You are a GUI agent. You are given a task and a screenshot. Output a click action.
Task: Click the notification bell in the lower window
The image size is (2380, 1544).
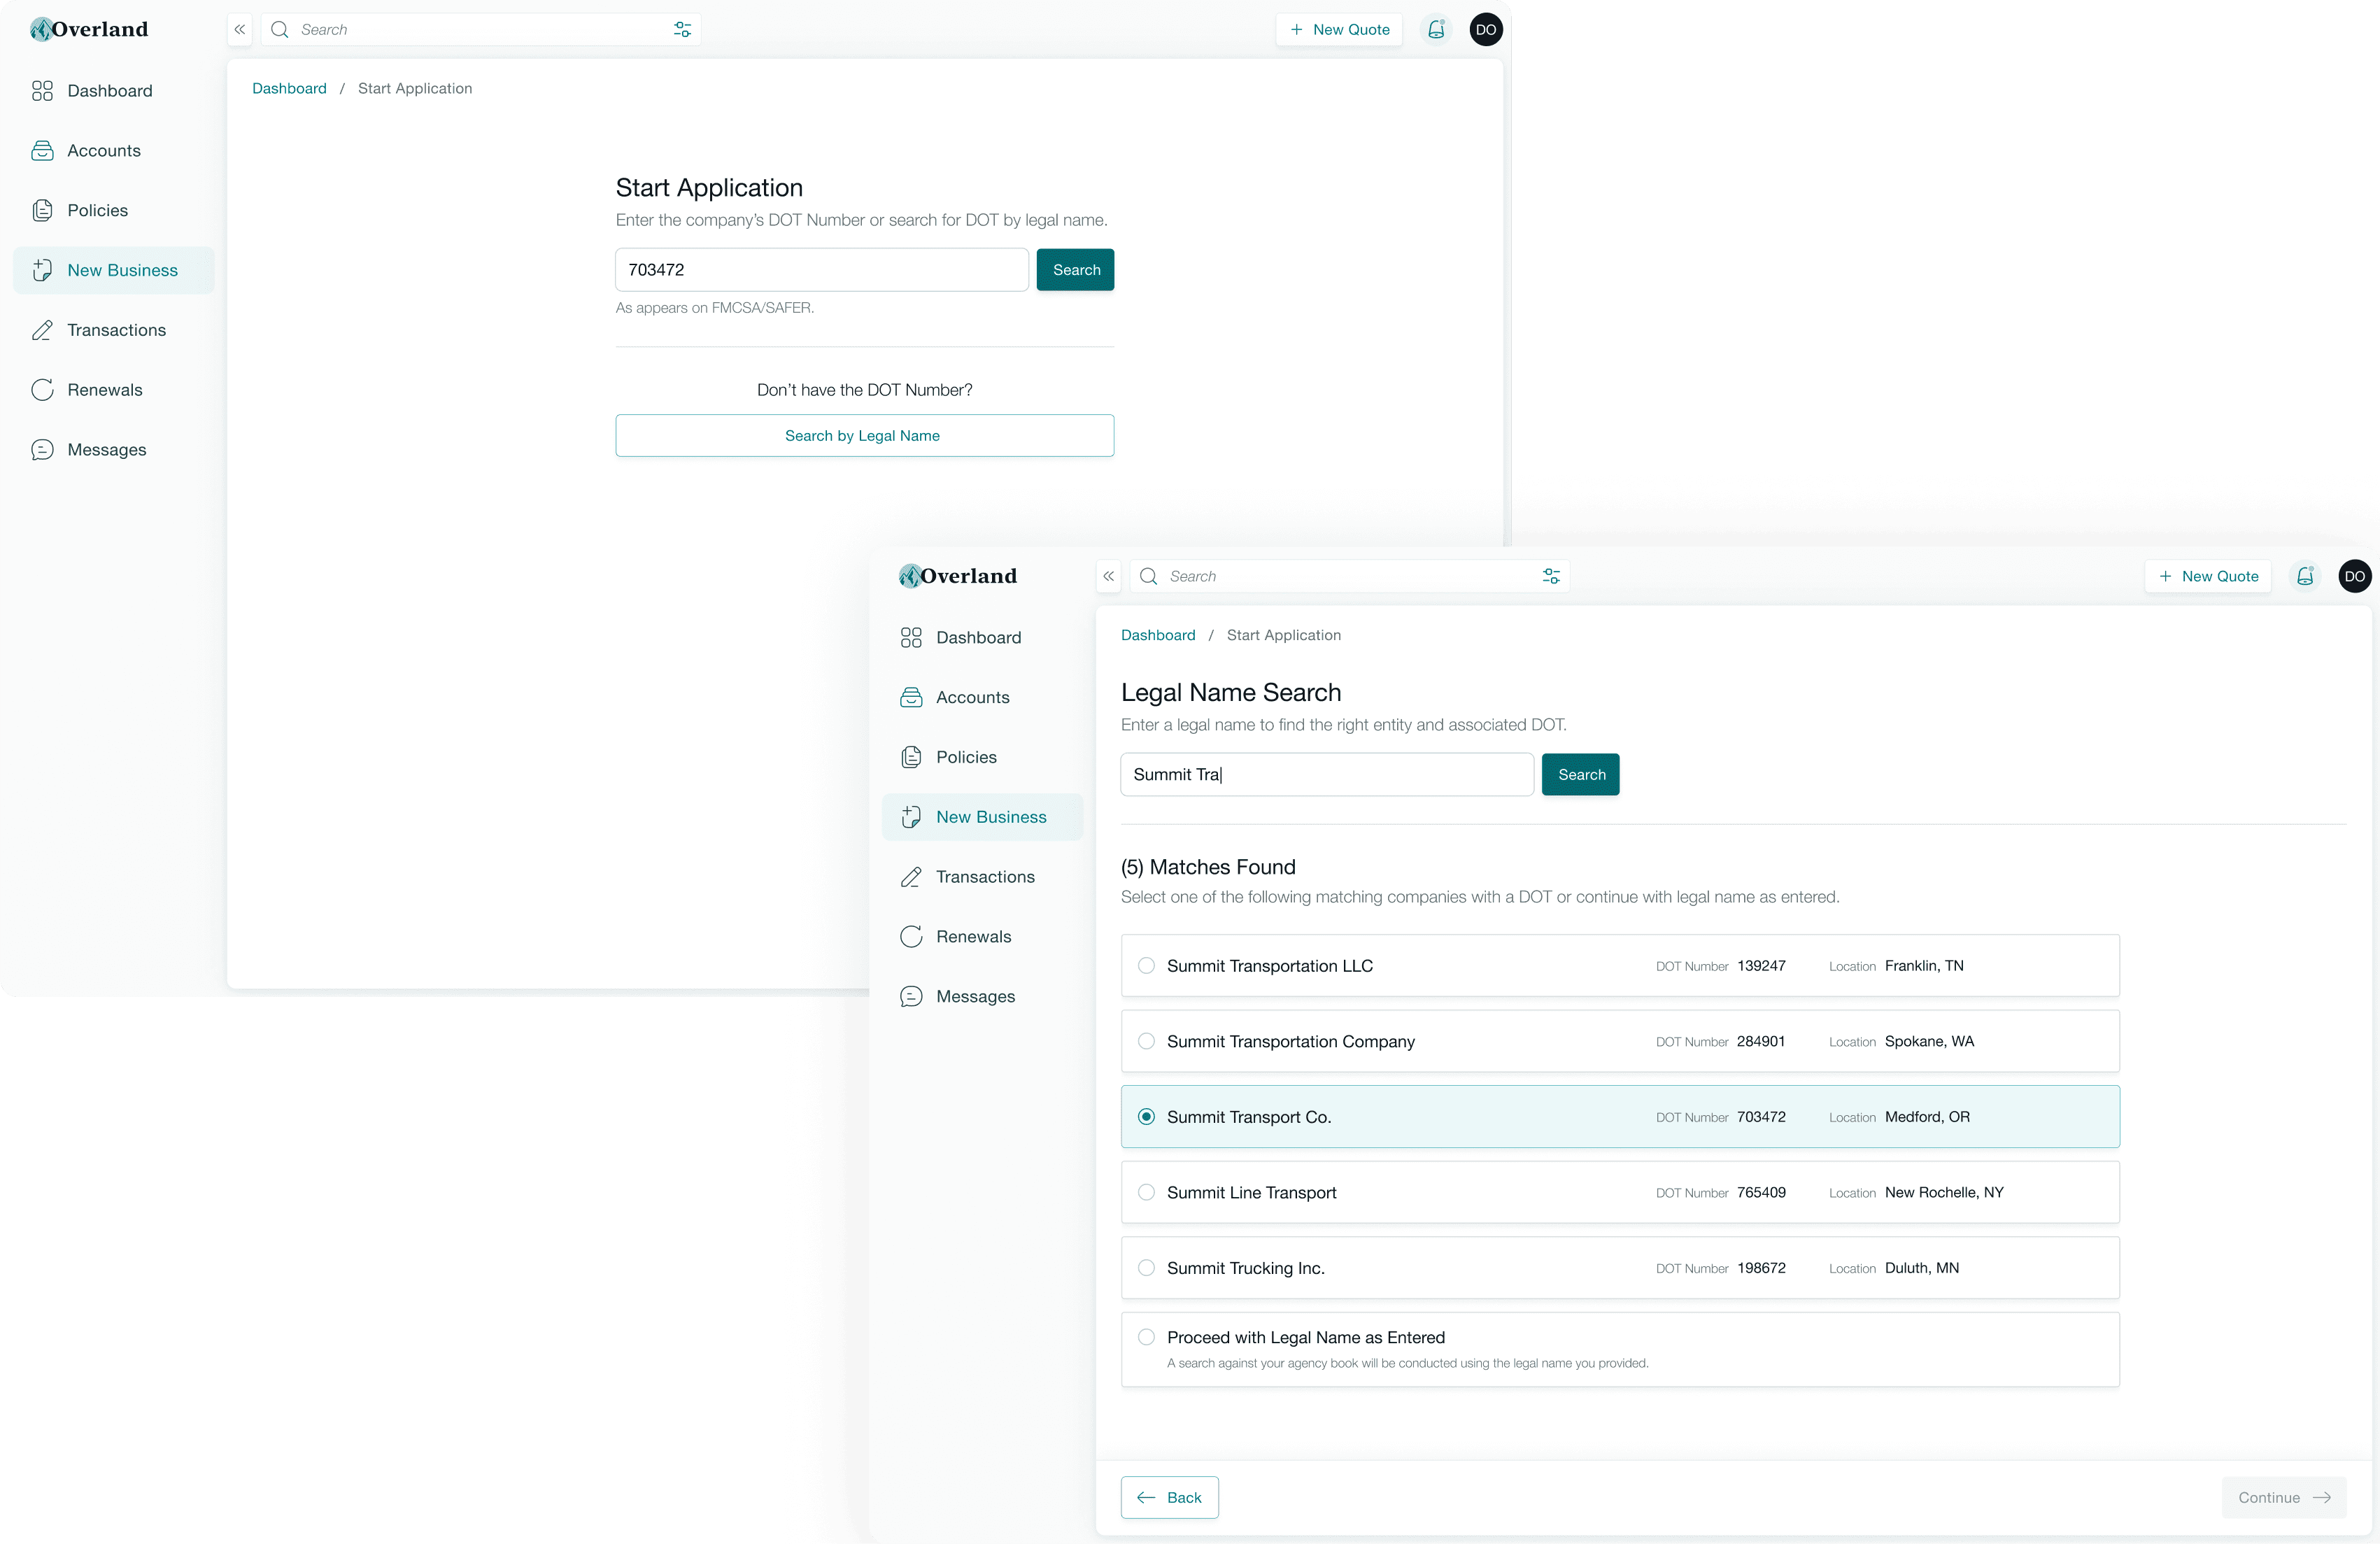point(2305,576)
